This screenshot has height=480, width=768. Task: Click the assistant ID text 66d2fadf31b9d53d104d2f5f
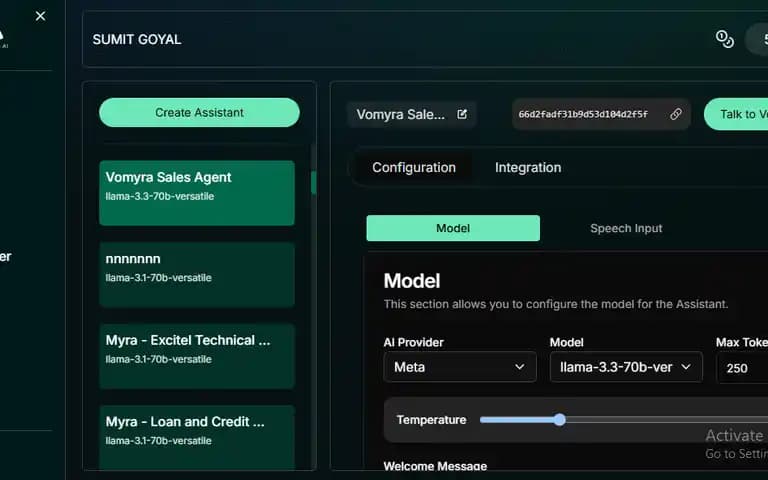[583, 115]
